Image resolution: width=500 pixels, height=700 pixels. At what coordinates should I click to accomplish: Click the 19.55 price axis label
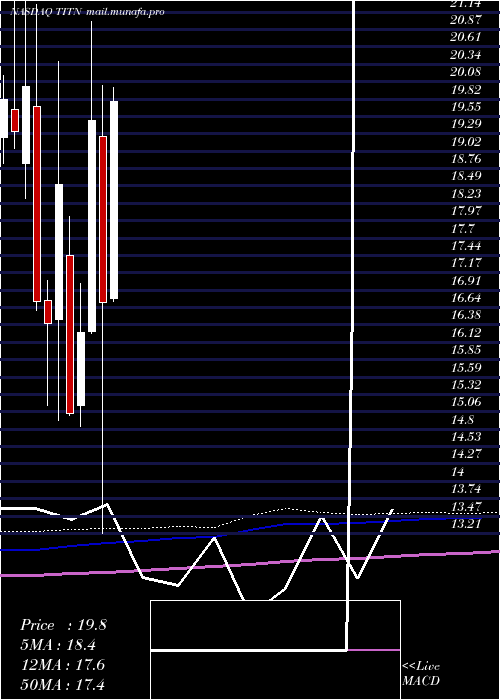[466, 106]
